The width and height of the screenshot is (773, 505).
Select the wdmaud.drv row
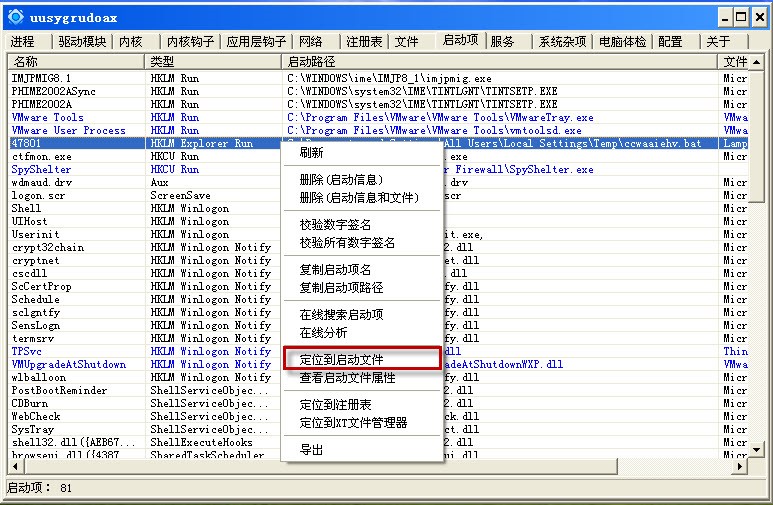click(x=379, y=182)
